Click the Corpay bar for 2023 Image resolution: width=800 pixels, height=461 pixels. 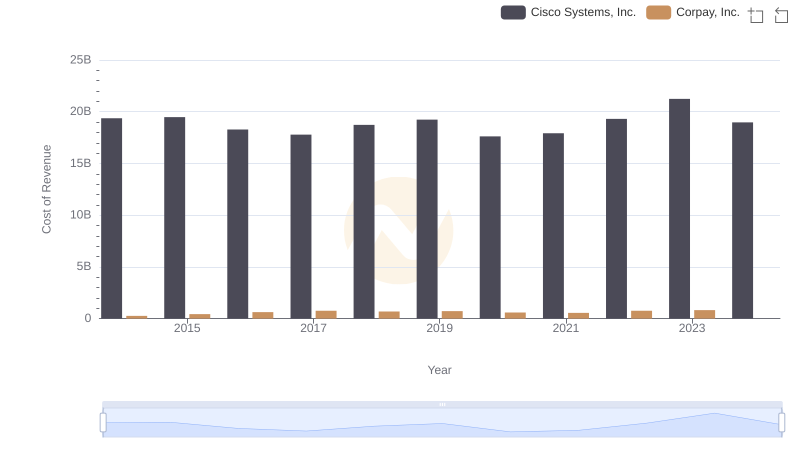tap(705, 314)
